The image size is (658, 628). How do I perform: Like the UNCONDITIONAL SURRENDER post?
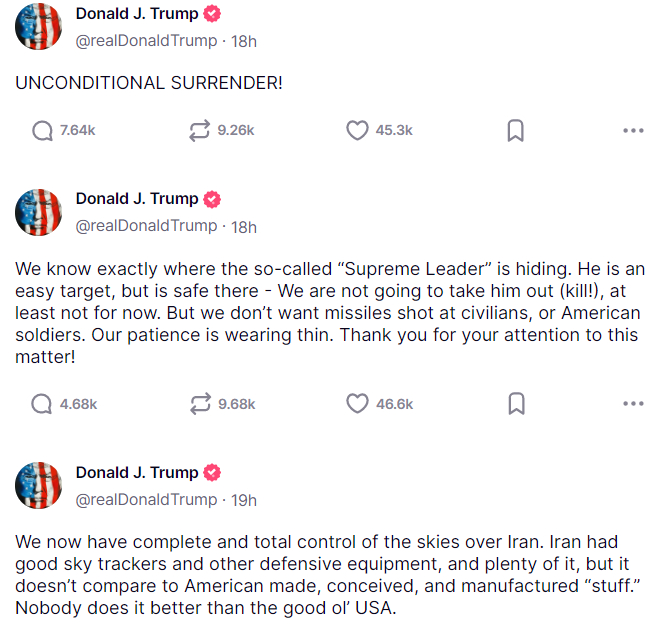point(357,131)
